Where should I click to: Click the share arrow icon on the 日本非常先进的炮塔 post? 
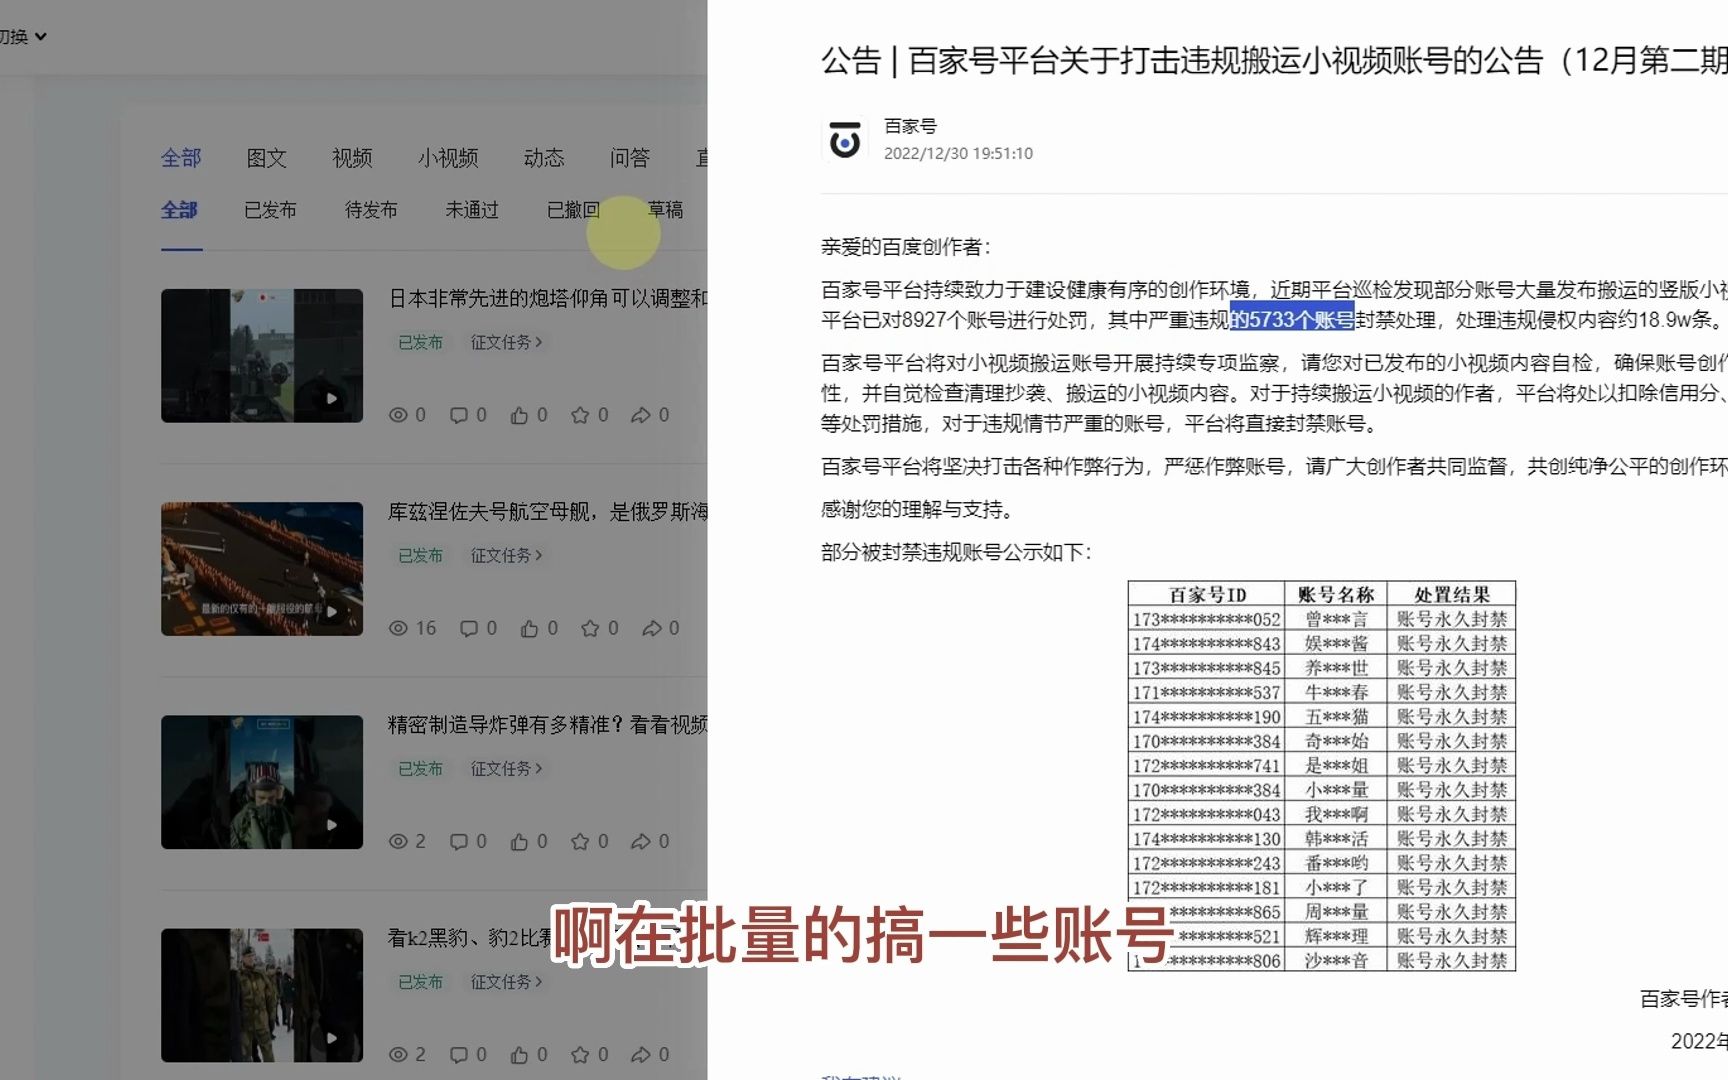tap(641, 415)
